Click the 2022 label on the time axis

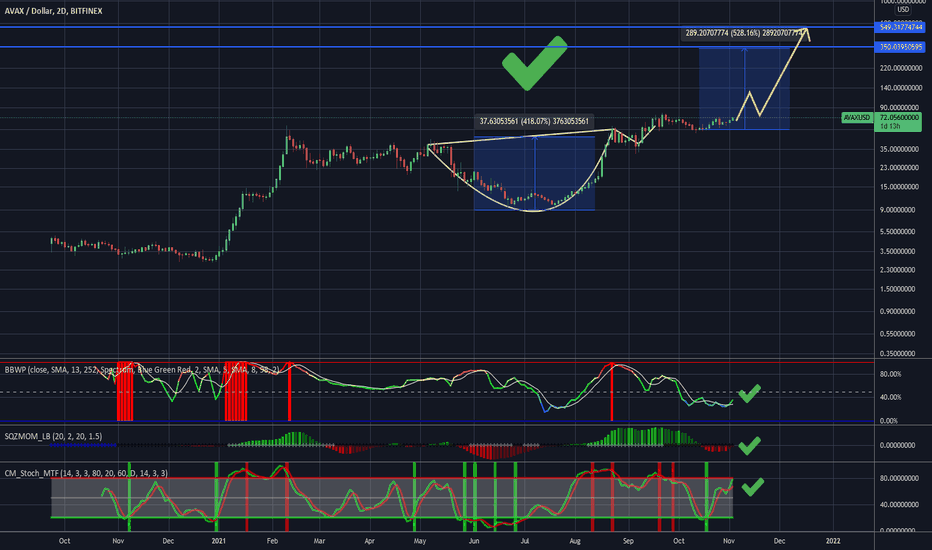tap(833, 541)
